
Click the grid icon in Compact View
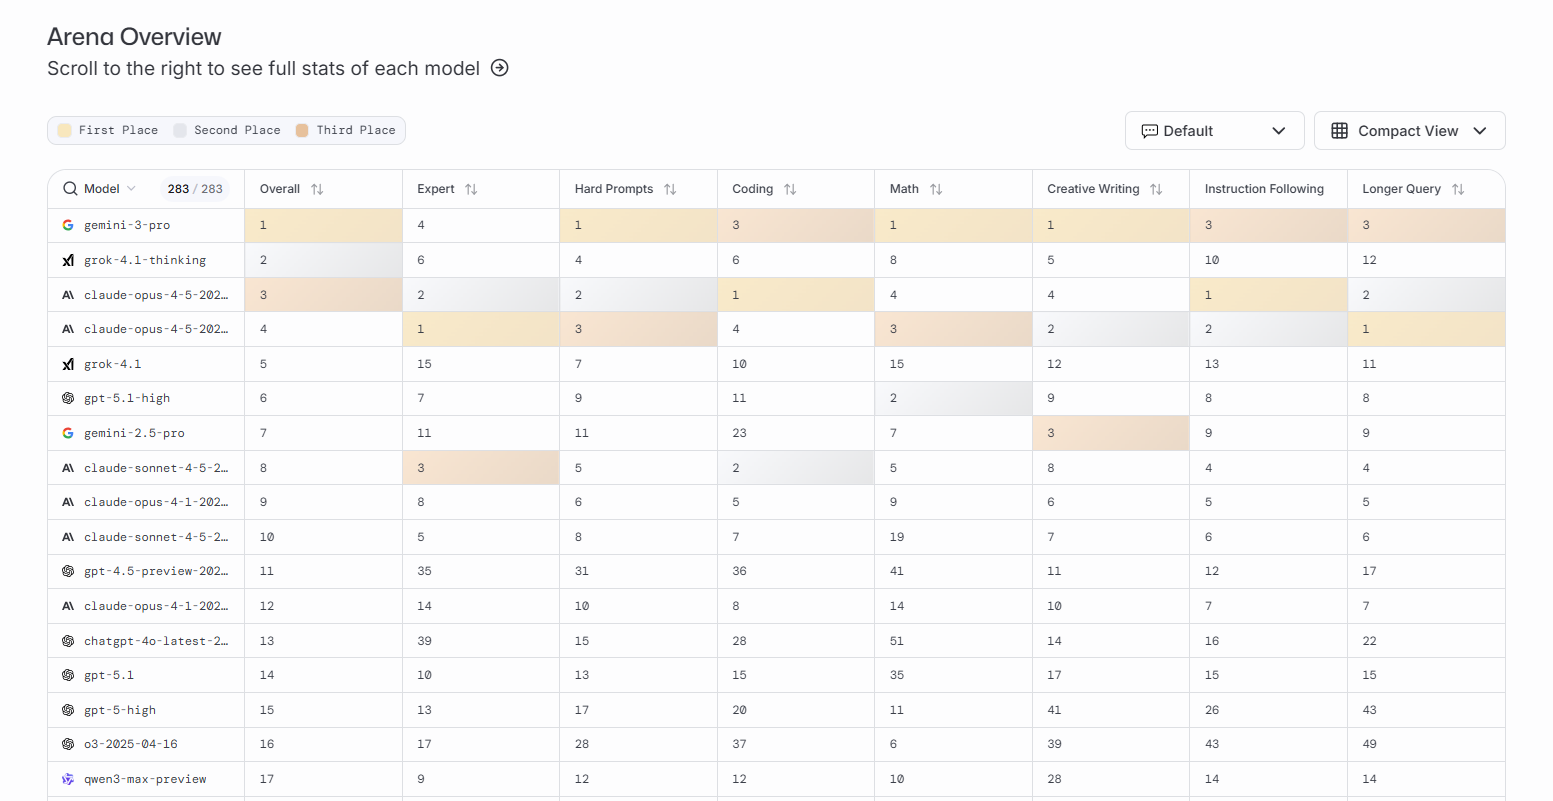coord(1340,131)
